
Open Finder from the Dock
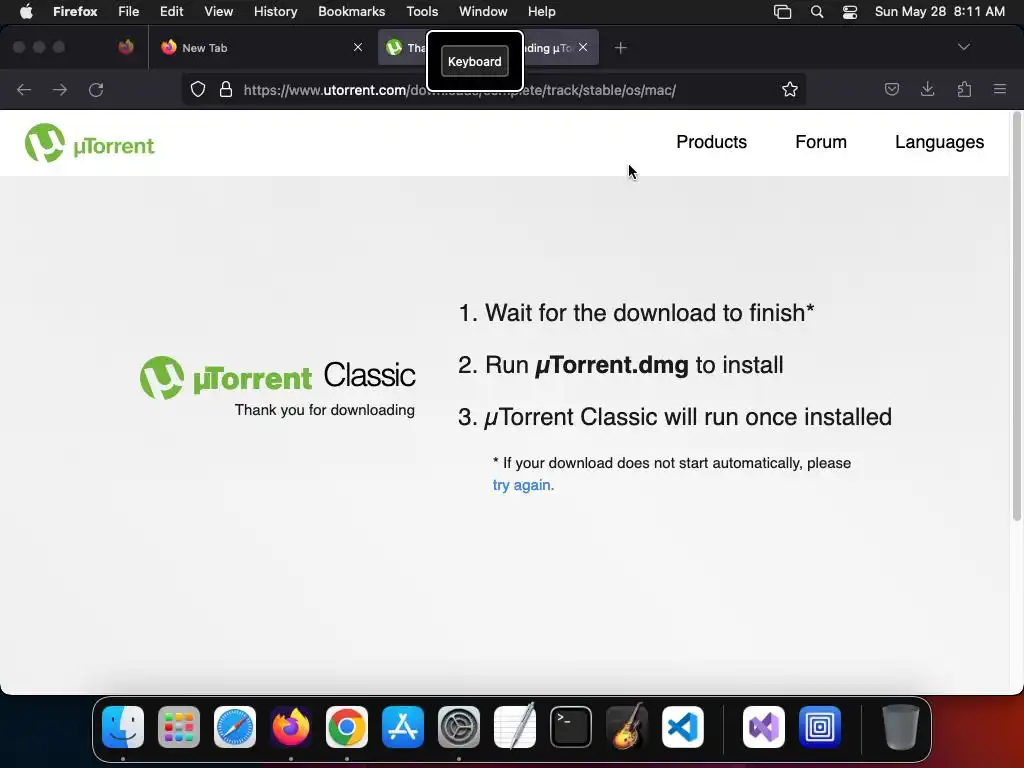click(123, 727)
